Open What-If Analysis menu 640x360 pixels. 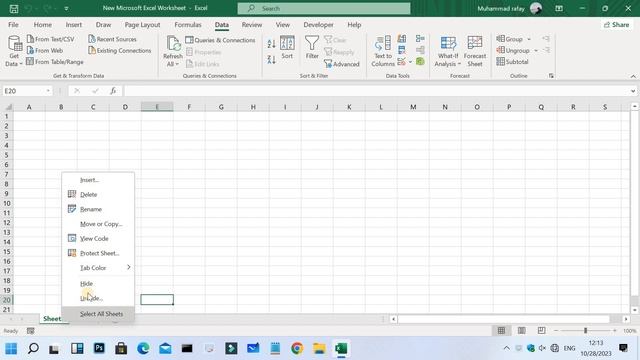pos(448,51)
